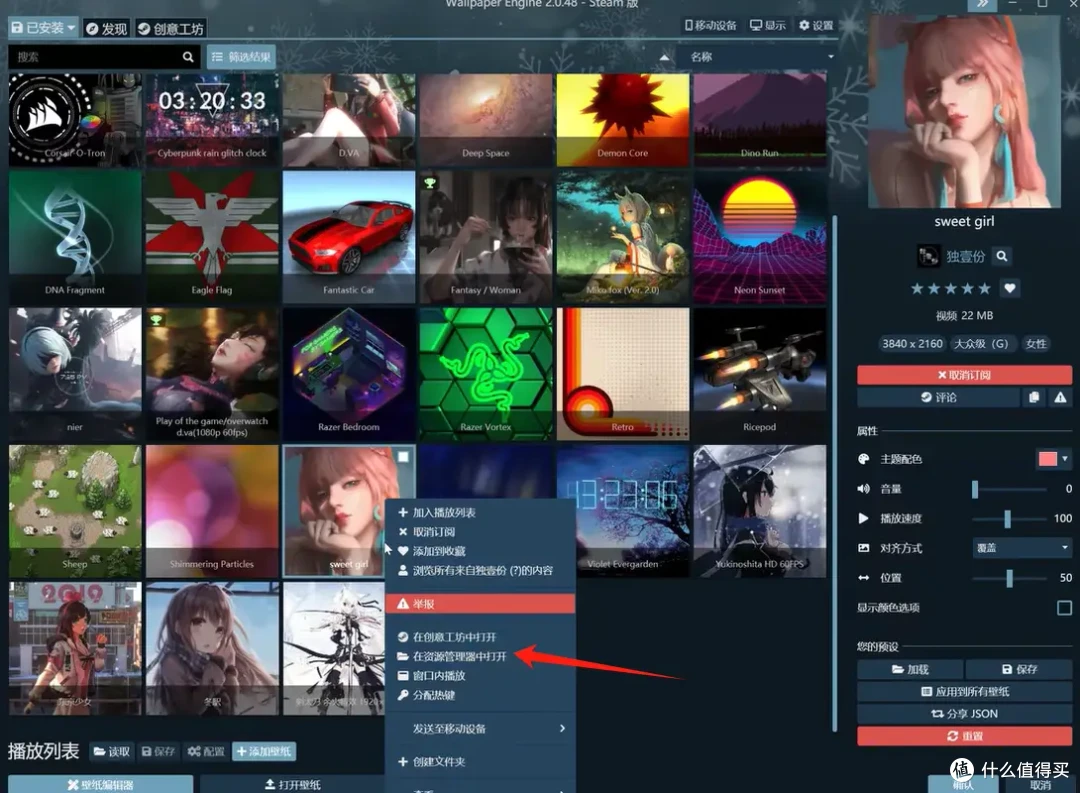1080x793 pixels.
Task: Choose 分配热键 menu item
Action: click(480, 695)
